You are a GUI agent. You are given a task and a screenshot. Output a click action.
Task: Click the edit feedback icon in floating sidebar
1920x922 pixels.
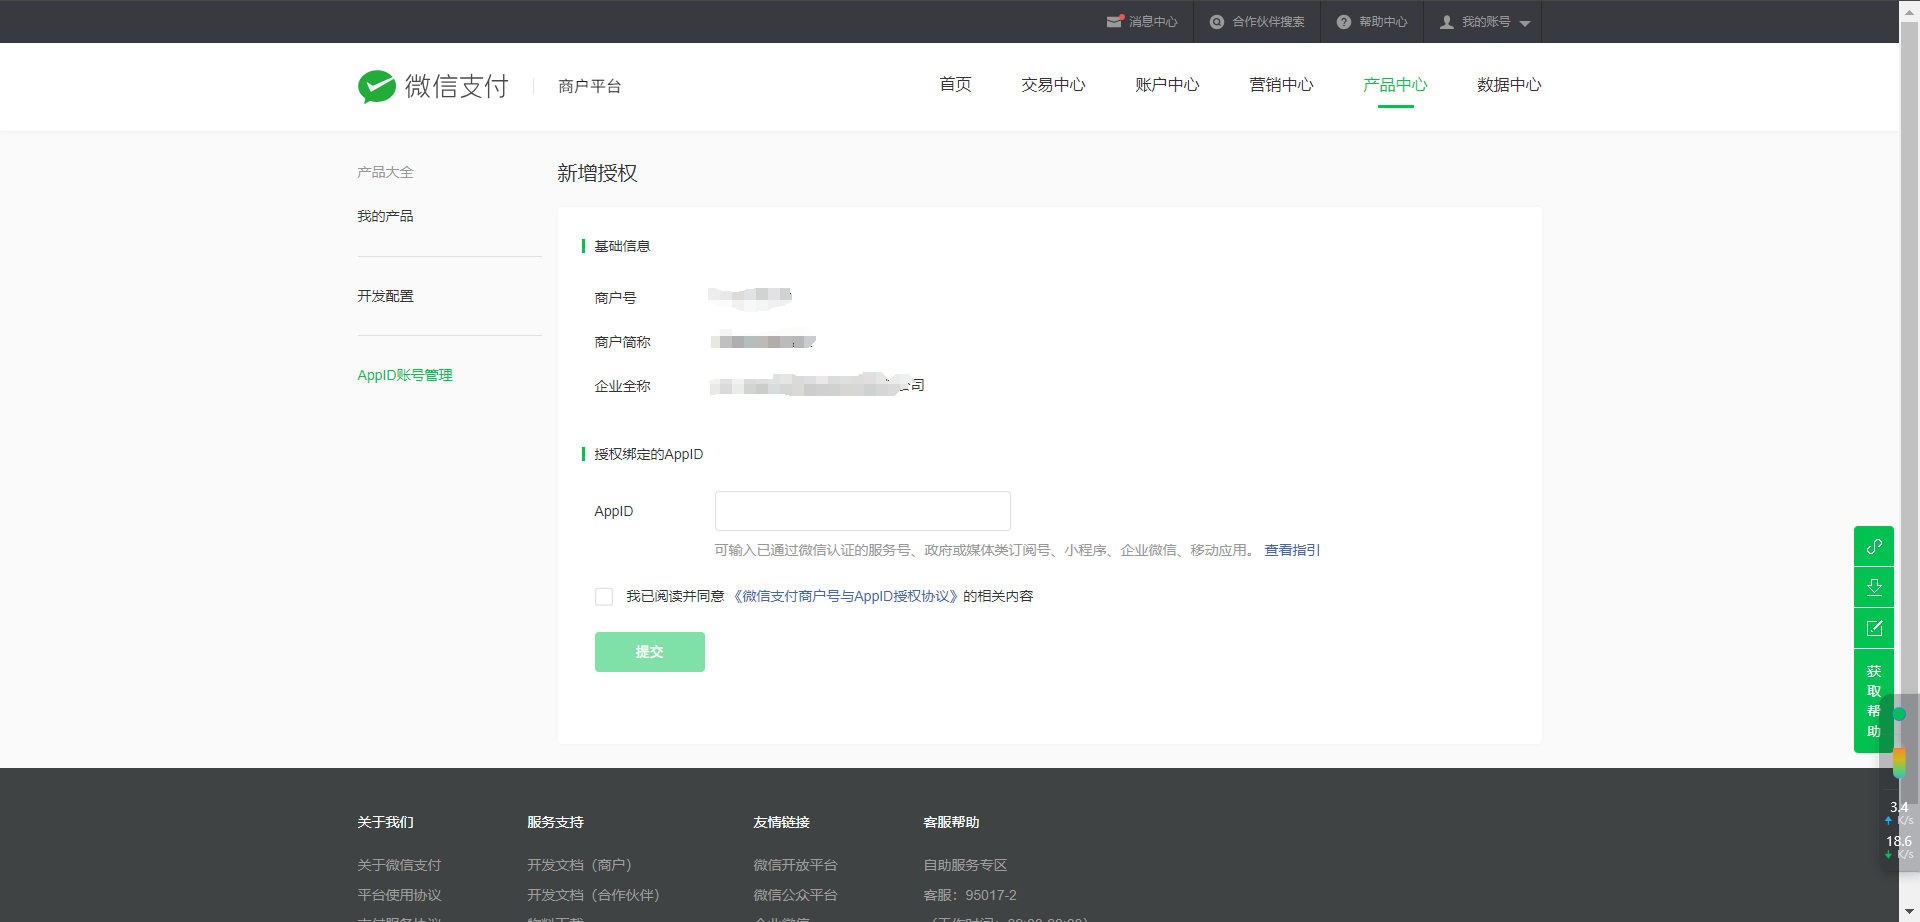click(x=1874, y=628)
